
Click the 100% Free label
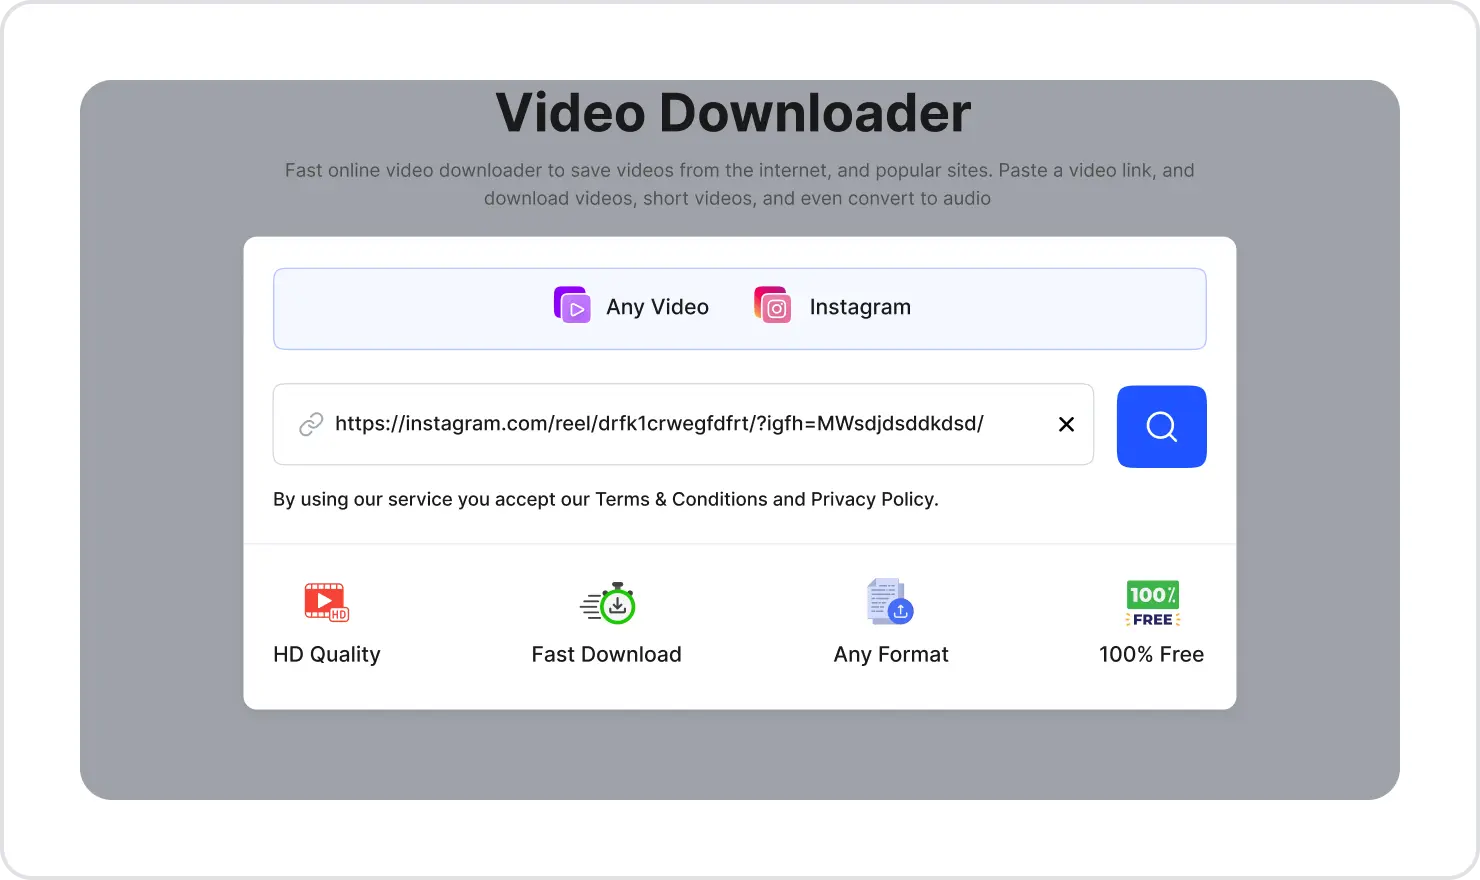pos(1151,654)
